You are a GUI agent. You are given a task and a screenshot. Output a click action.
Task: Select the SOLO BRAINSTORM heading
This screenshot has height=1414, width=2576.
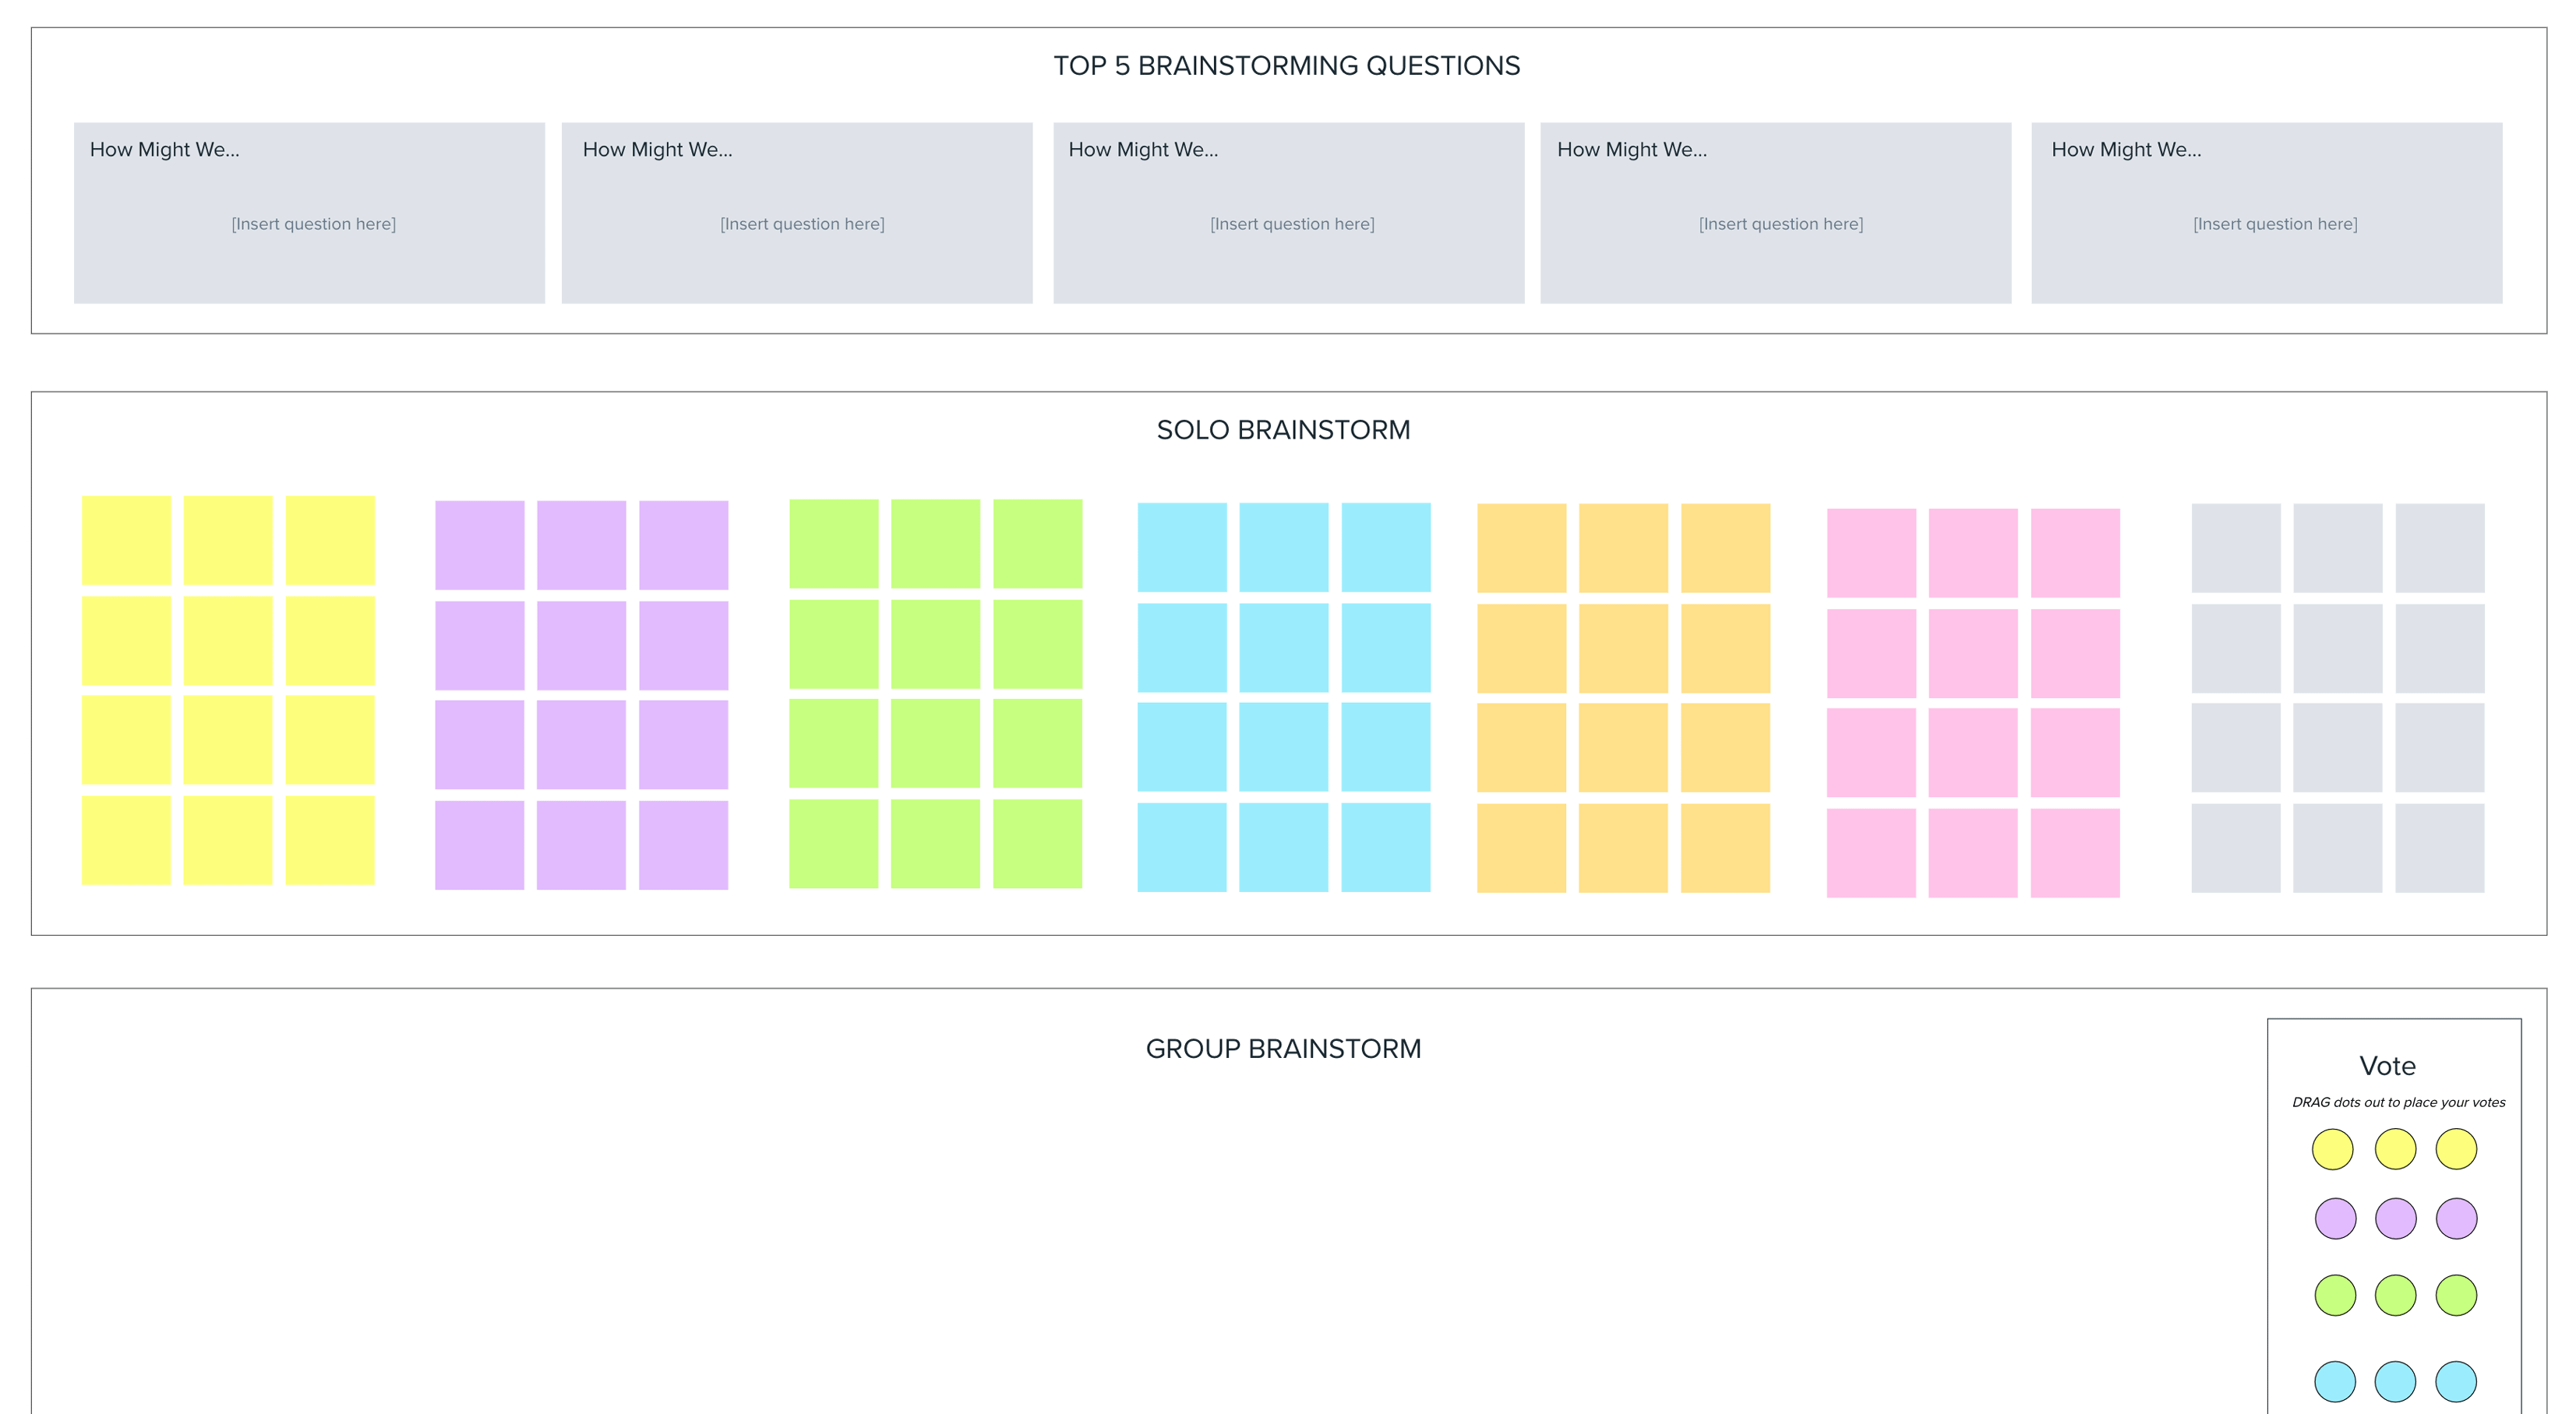click(1283, 430)
